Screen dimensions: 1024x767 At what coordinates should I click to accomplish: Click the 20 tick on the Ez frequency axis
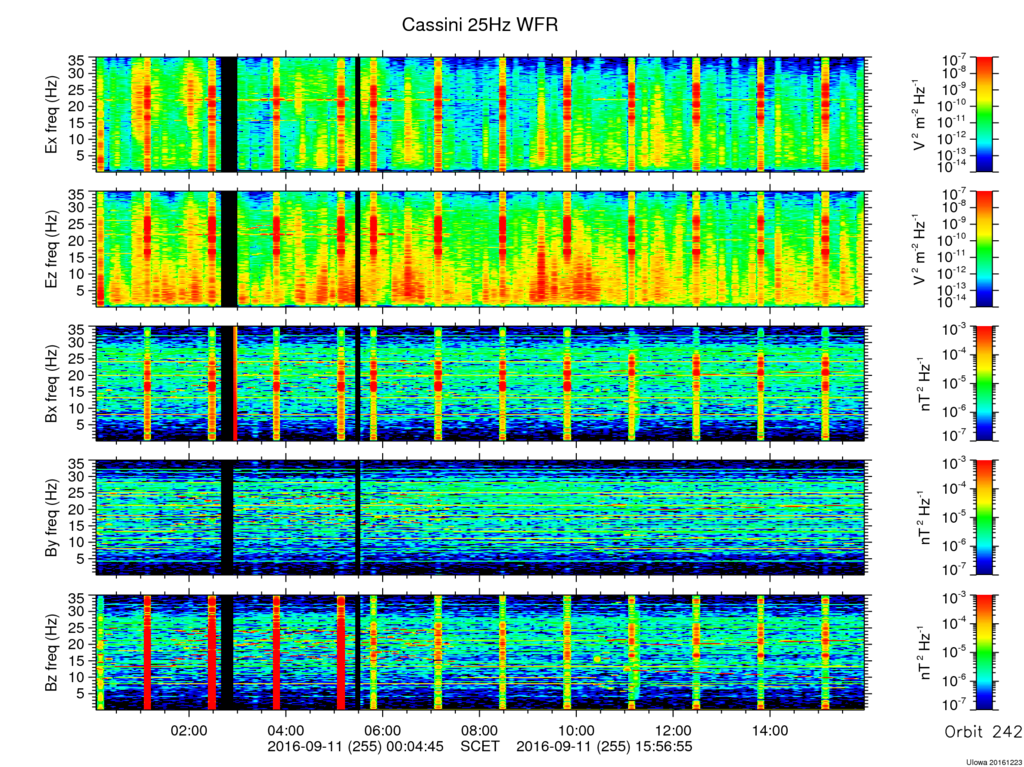coord(78,241)
